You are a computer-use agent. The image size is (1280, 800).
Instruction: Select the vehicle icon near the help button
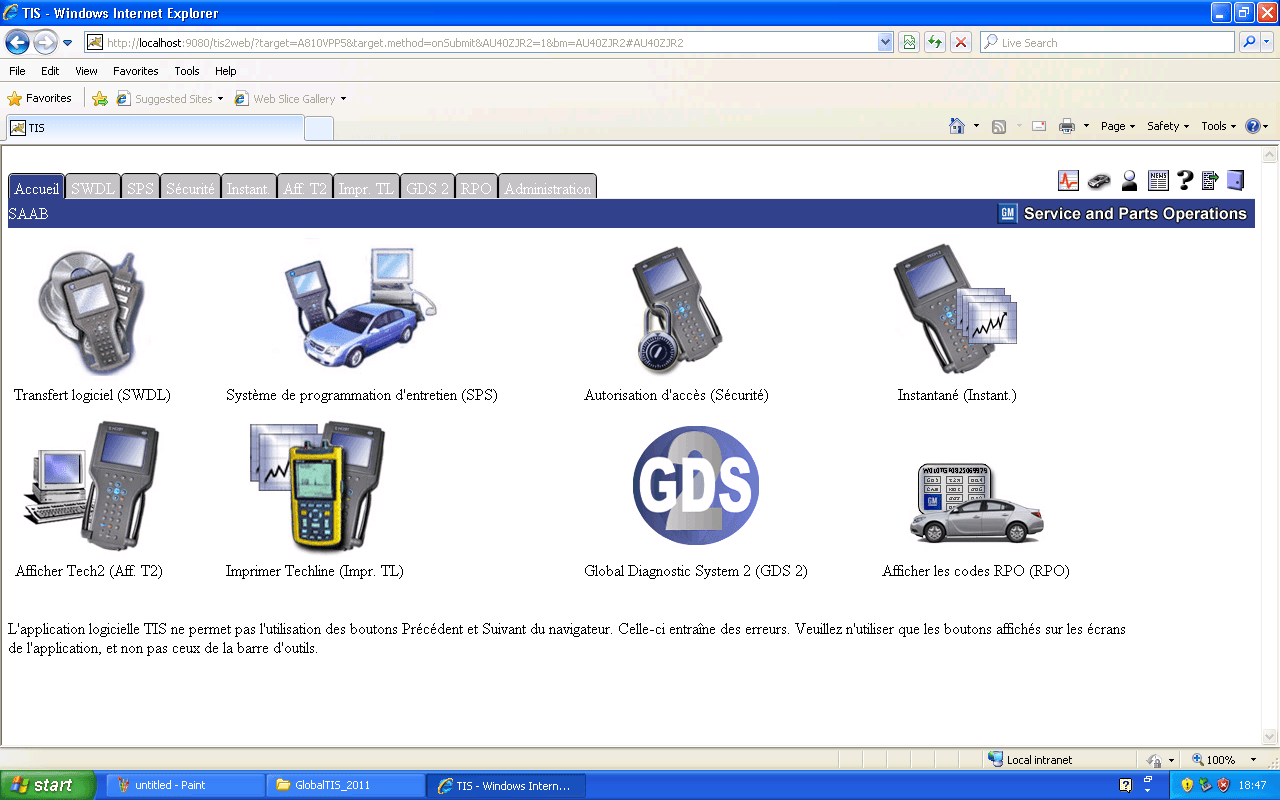(x=1098, y=180)
